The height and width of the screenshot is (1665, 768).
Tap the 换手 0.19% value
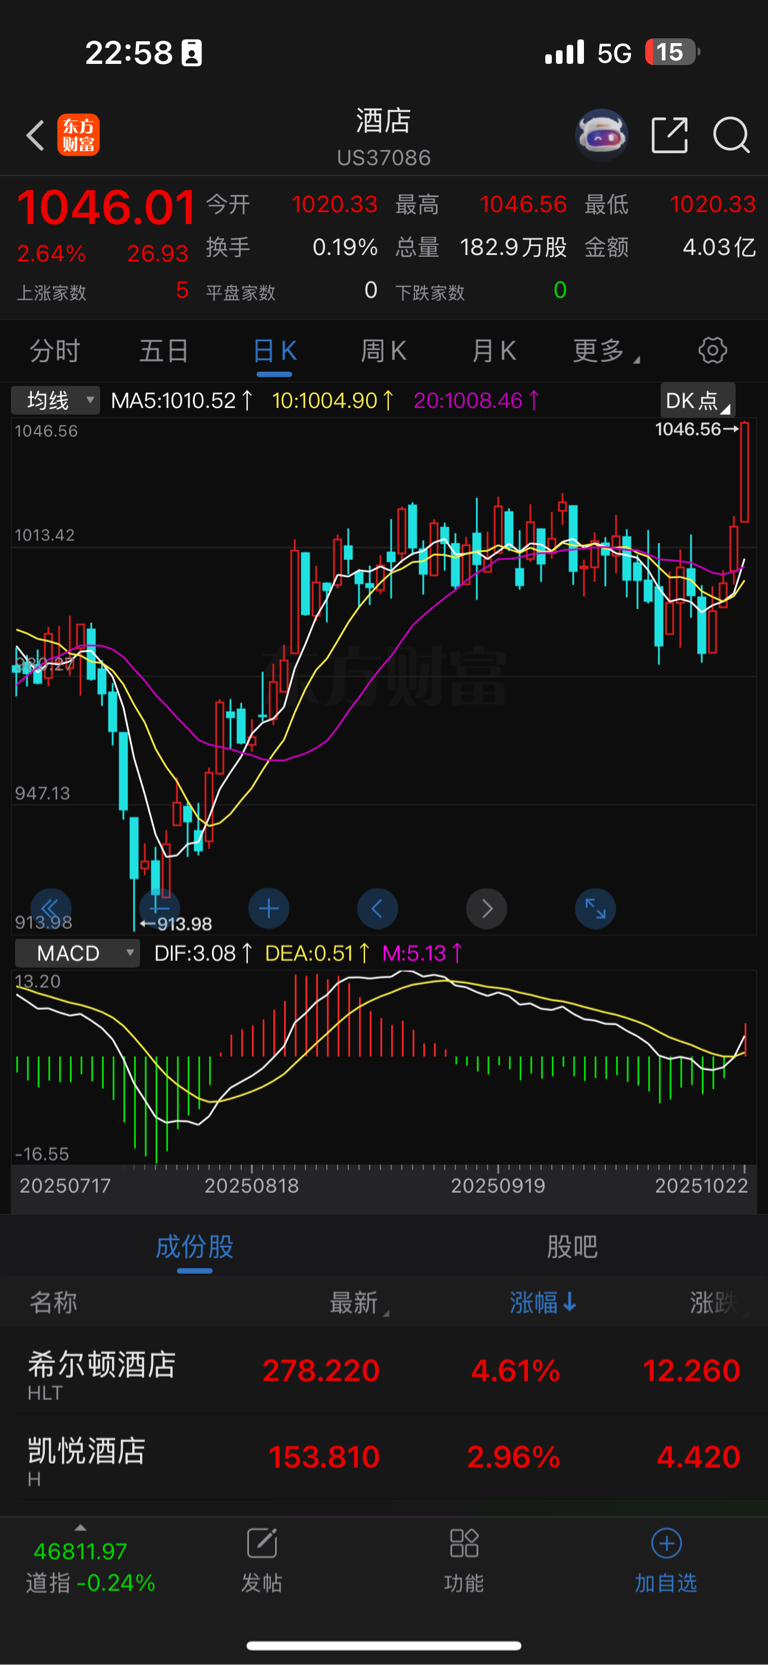click(345, 247)
